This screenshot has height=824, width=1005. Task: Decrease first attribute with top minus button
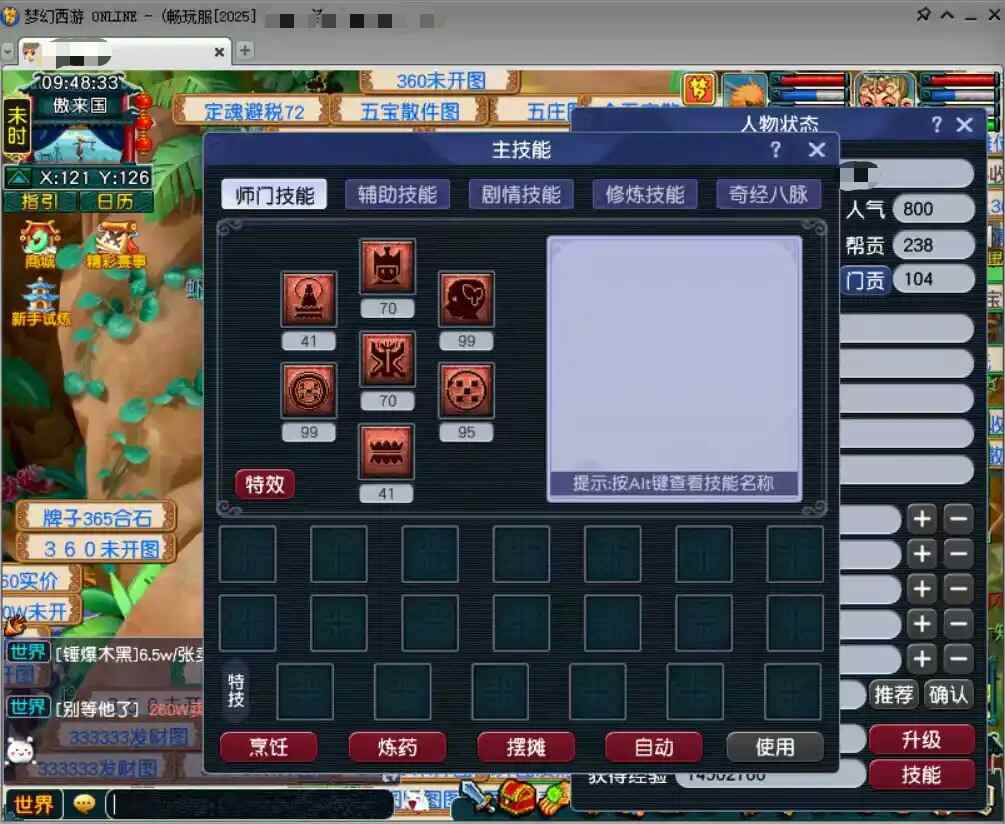(x=959, y=519)
